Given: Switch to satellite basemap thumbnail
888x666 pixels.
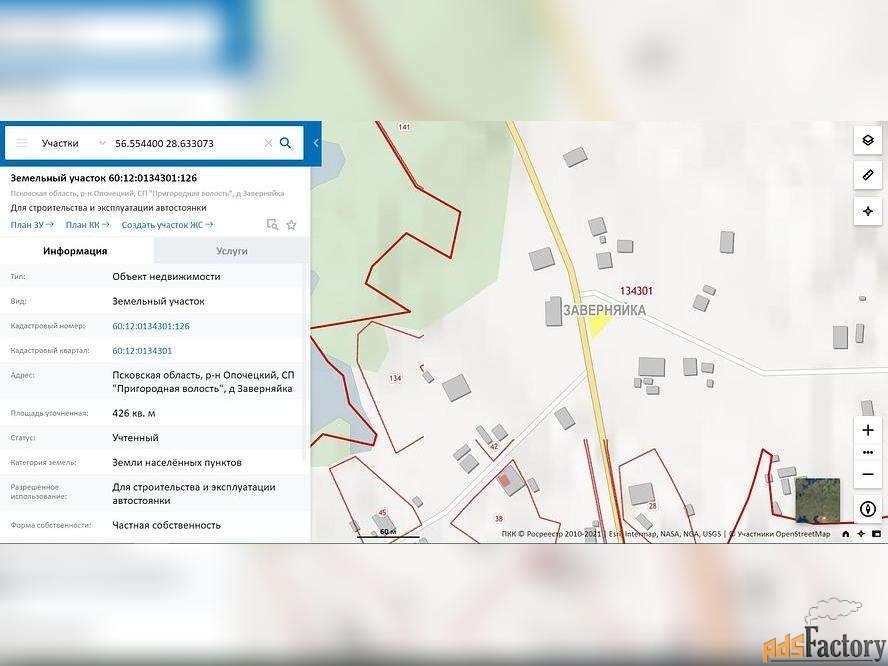Looking at the screenshot, I should pos(817,500).
